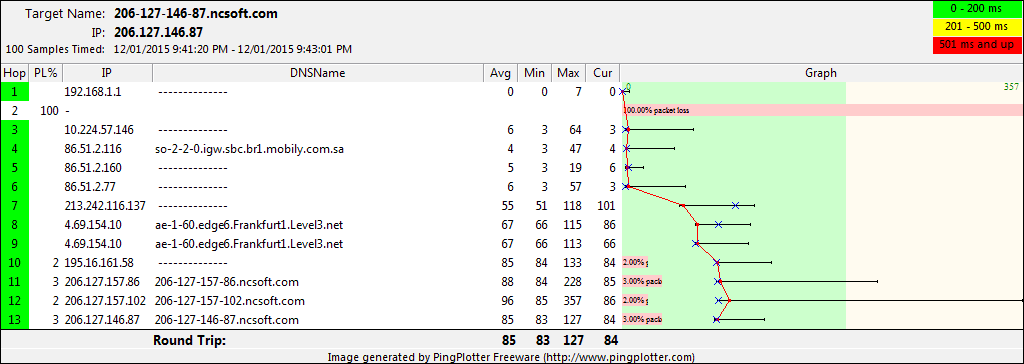Click the Graph column header

821,73
